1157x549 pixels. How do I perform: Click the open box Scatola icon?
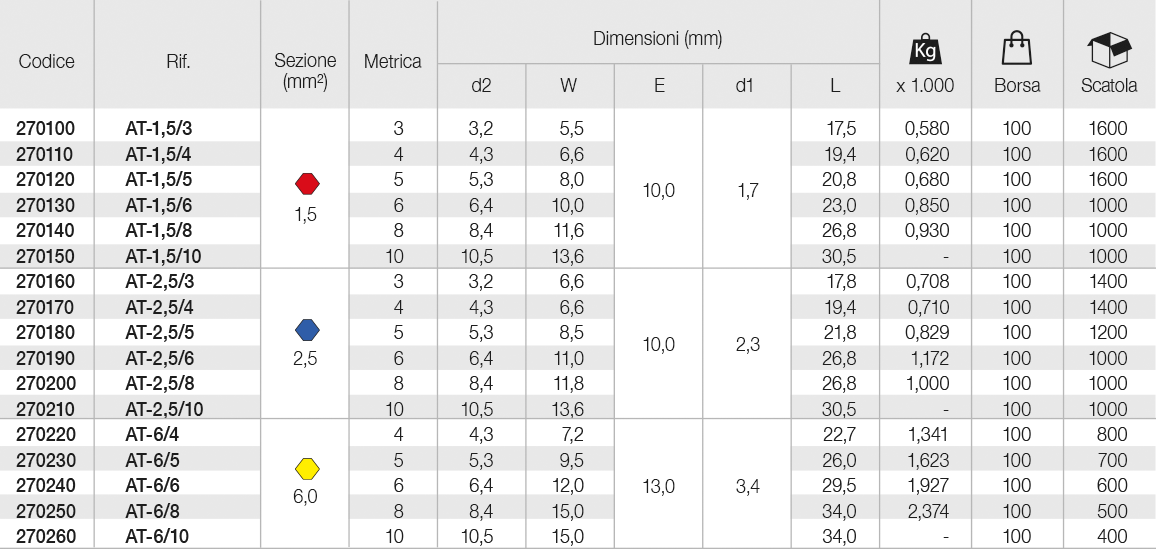coord(1109,49)
